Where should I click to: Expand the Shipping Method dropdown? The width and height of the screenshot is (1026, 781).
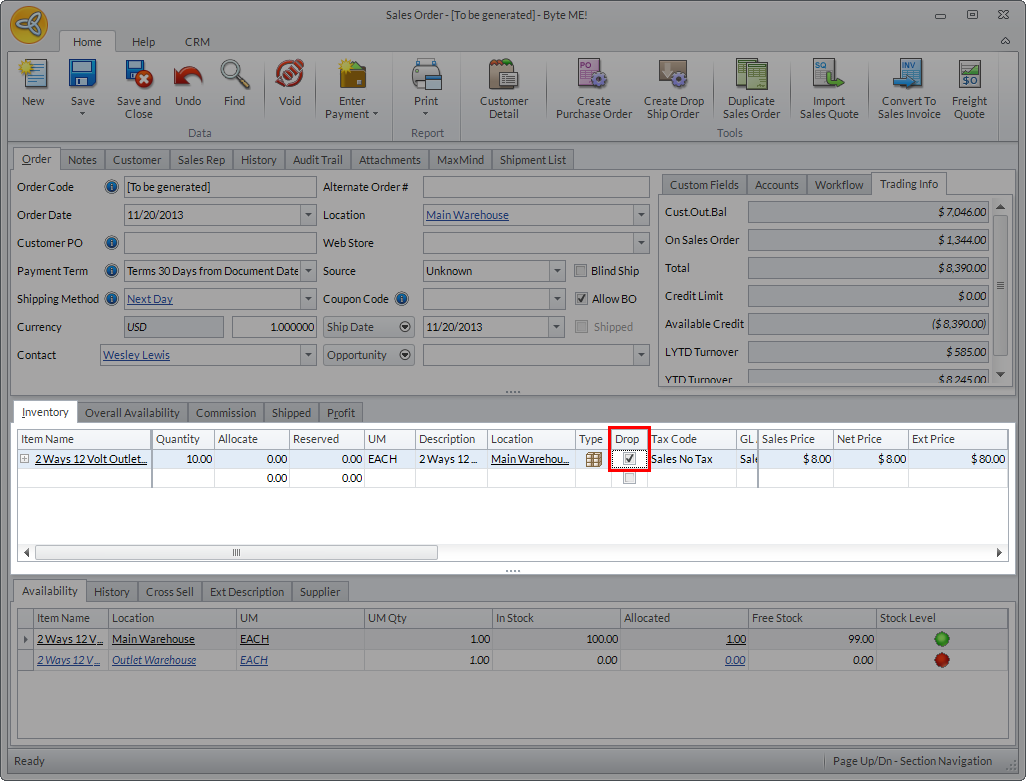(x=308, y=299)
